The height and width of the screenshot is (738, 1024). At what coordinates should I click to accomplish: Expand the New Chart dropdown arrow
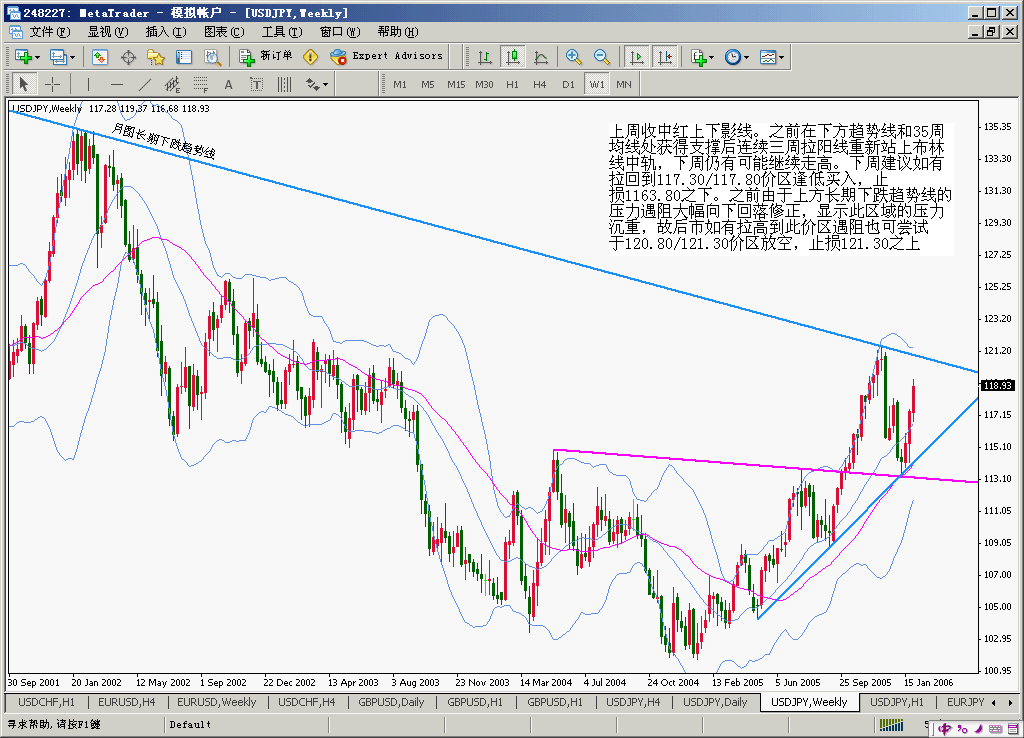coord(37,57)
